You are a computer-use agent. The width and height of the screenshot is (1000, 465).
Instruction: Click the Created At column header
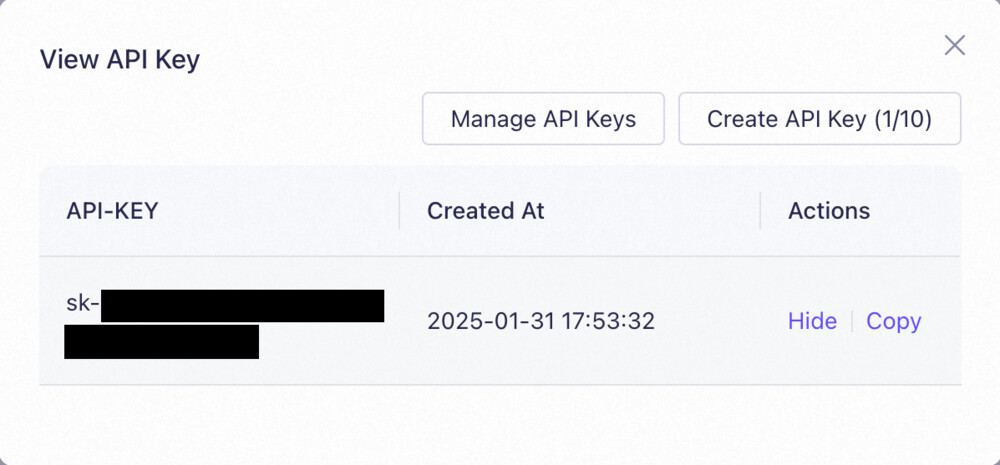[485, 211]
